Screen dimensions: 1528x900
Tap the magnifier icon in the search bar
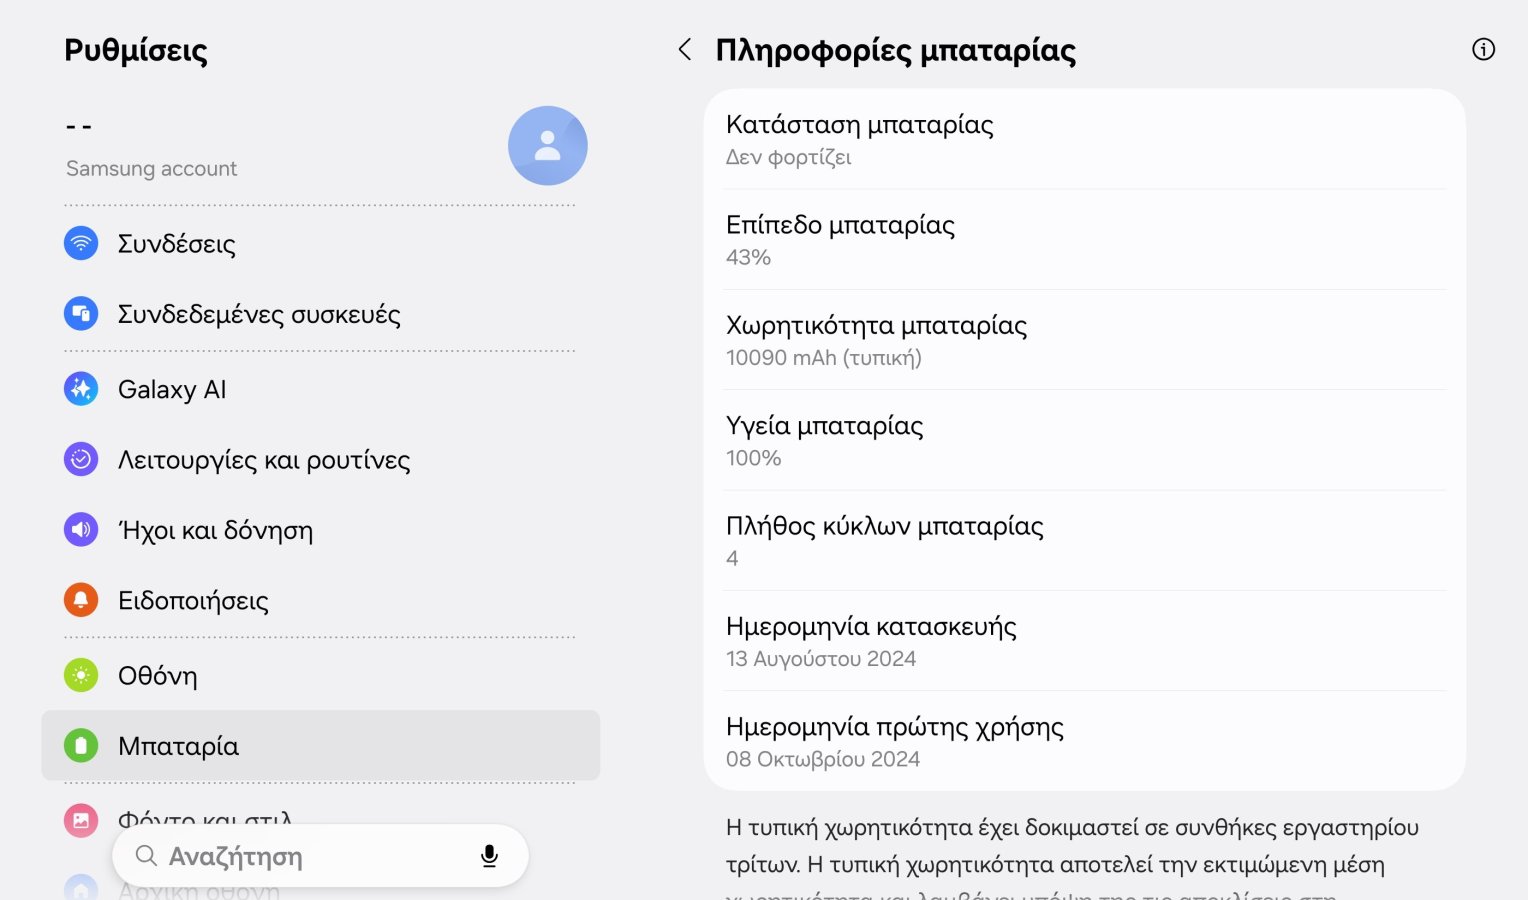click(146, 856)
